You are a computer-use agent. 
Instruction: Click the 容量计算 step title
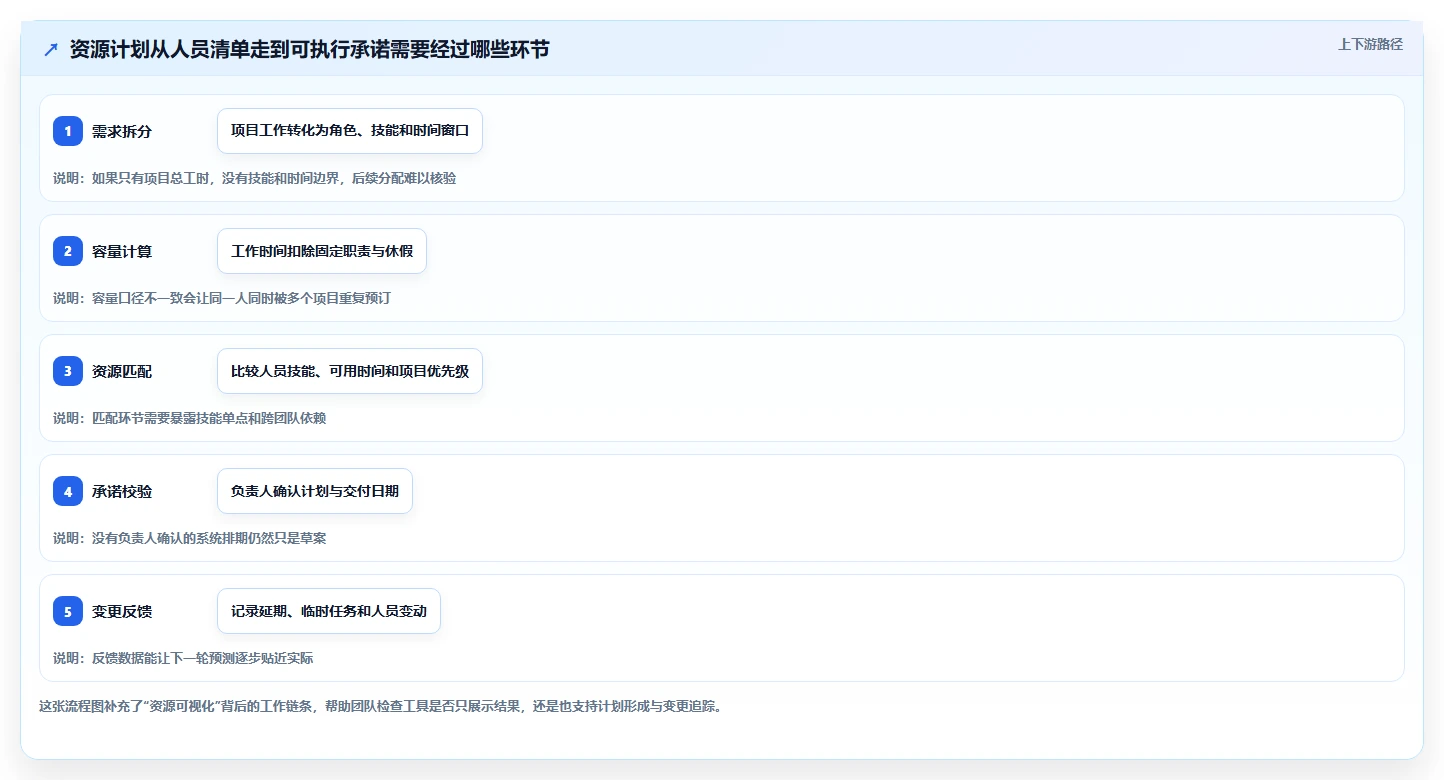[x=122, y=252]
